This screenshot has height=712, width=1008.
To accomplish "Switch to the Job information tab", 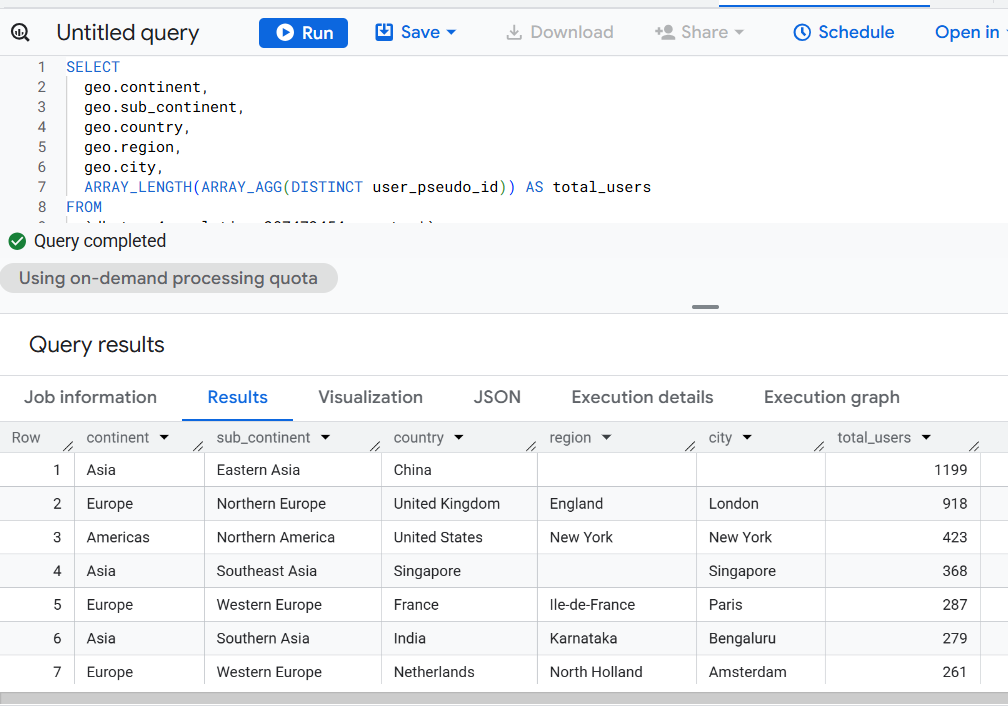I will pyautogui.click(x=90, y=397).
